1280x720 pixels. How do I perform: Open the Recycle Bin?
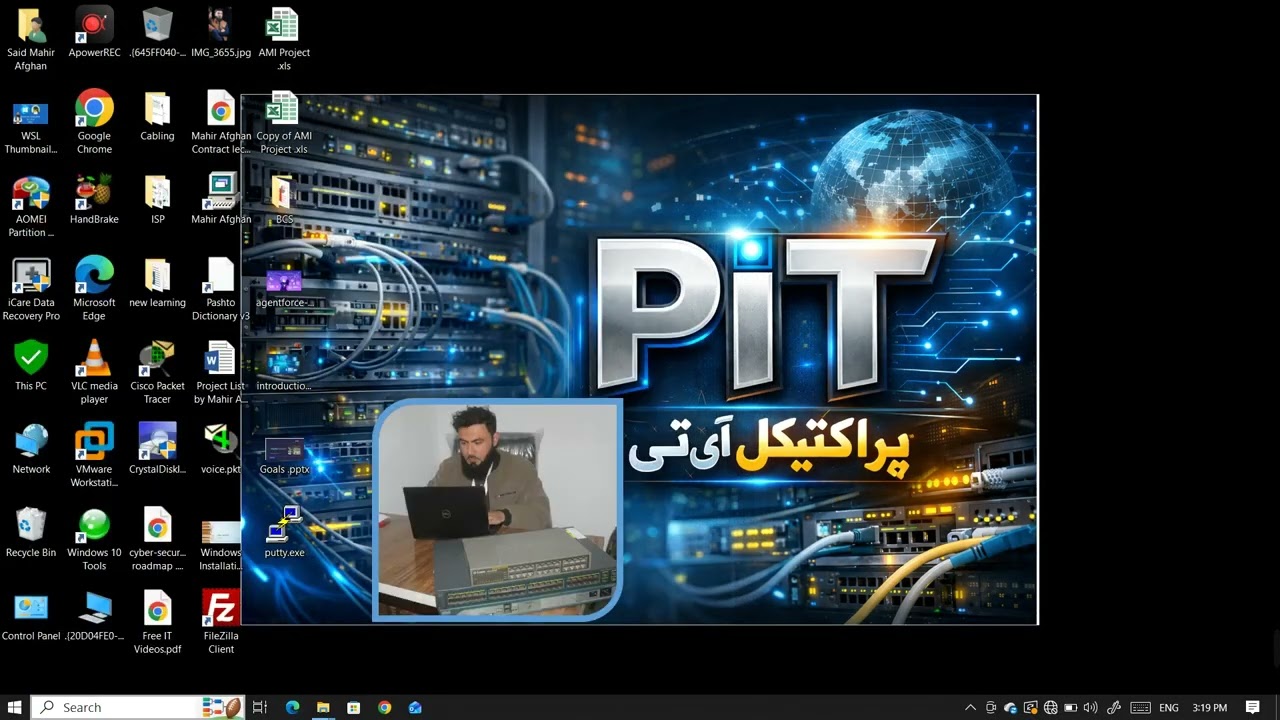pyautogui.click(x=31, y=532)
